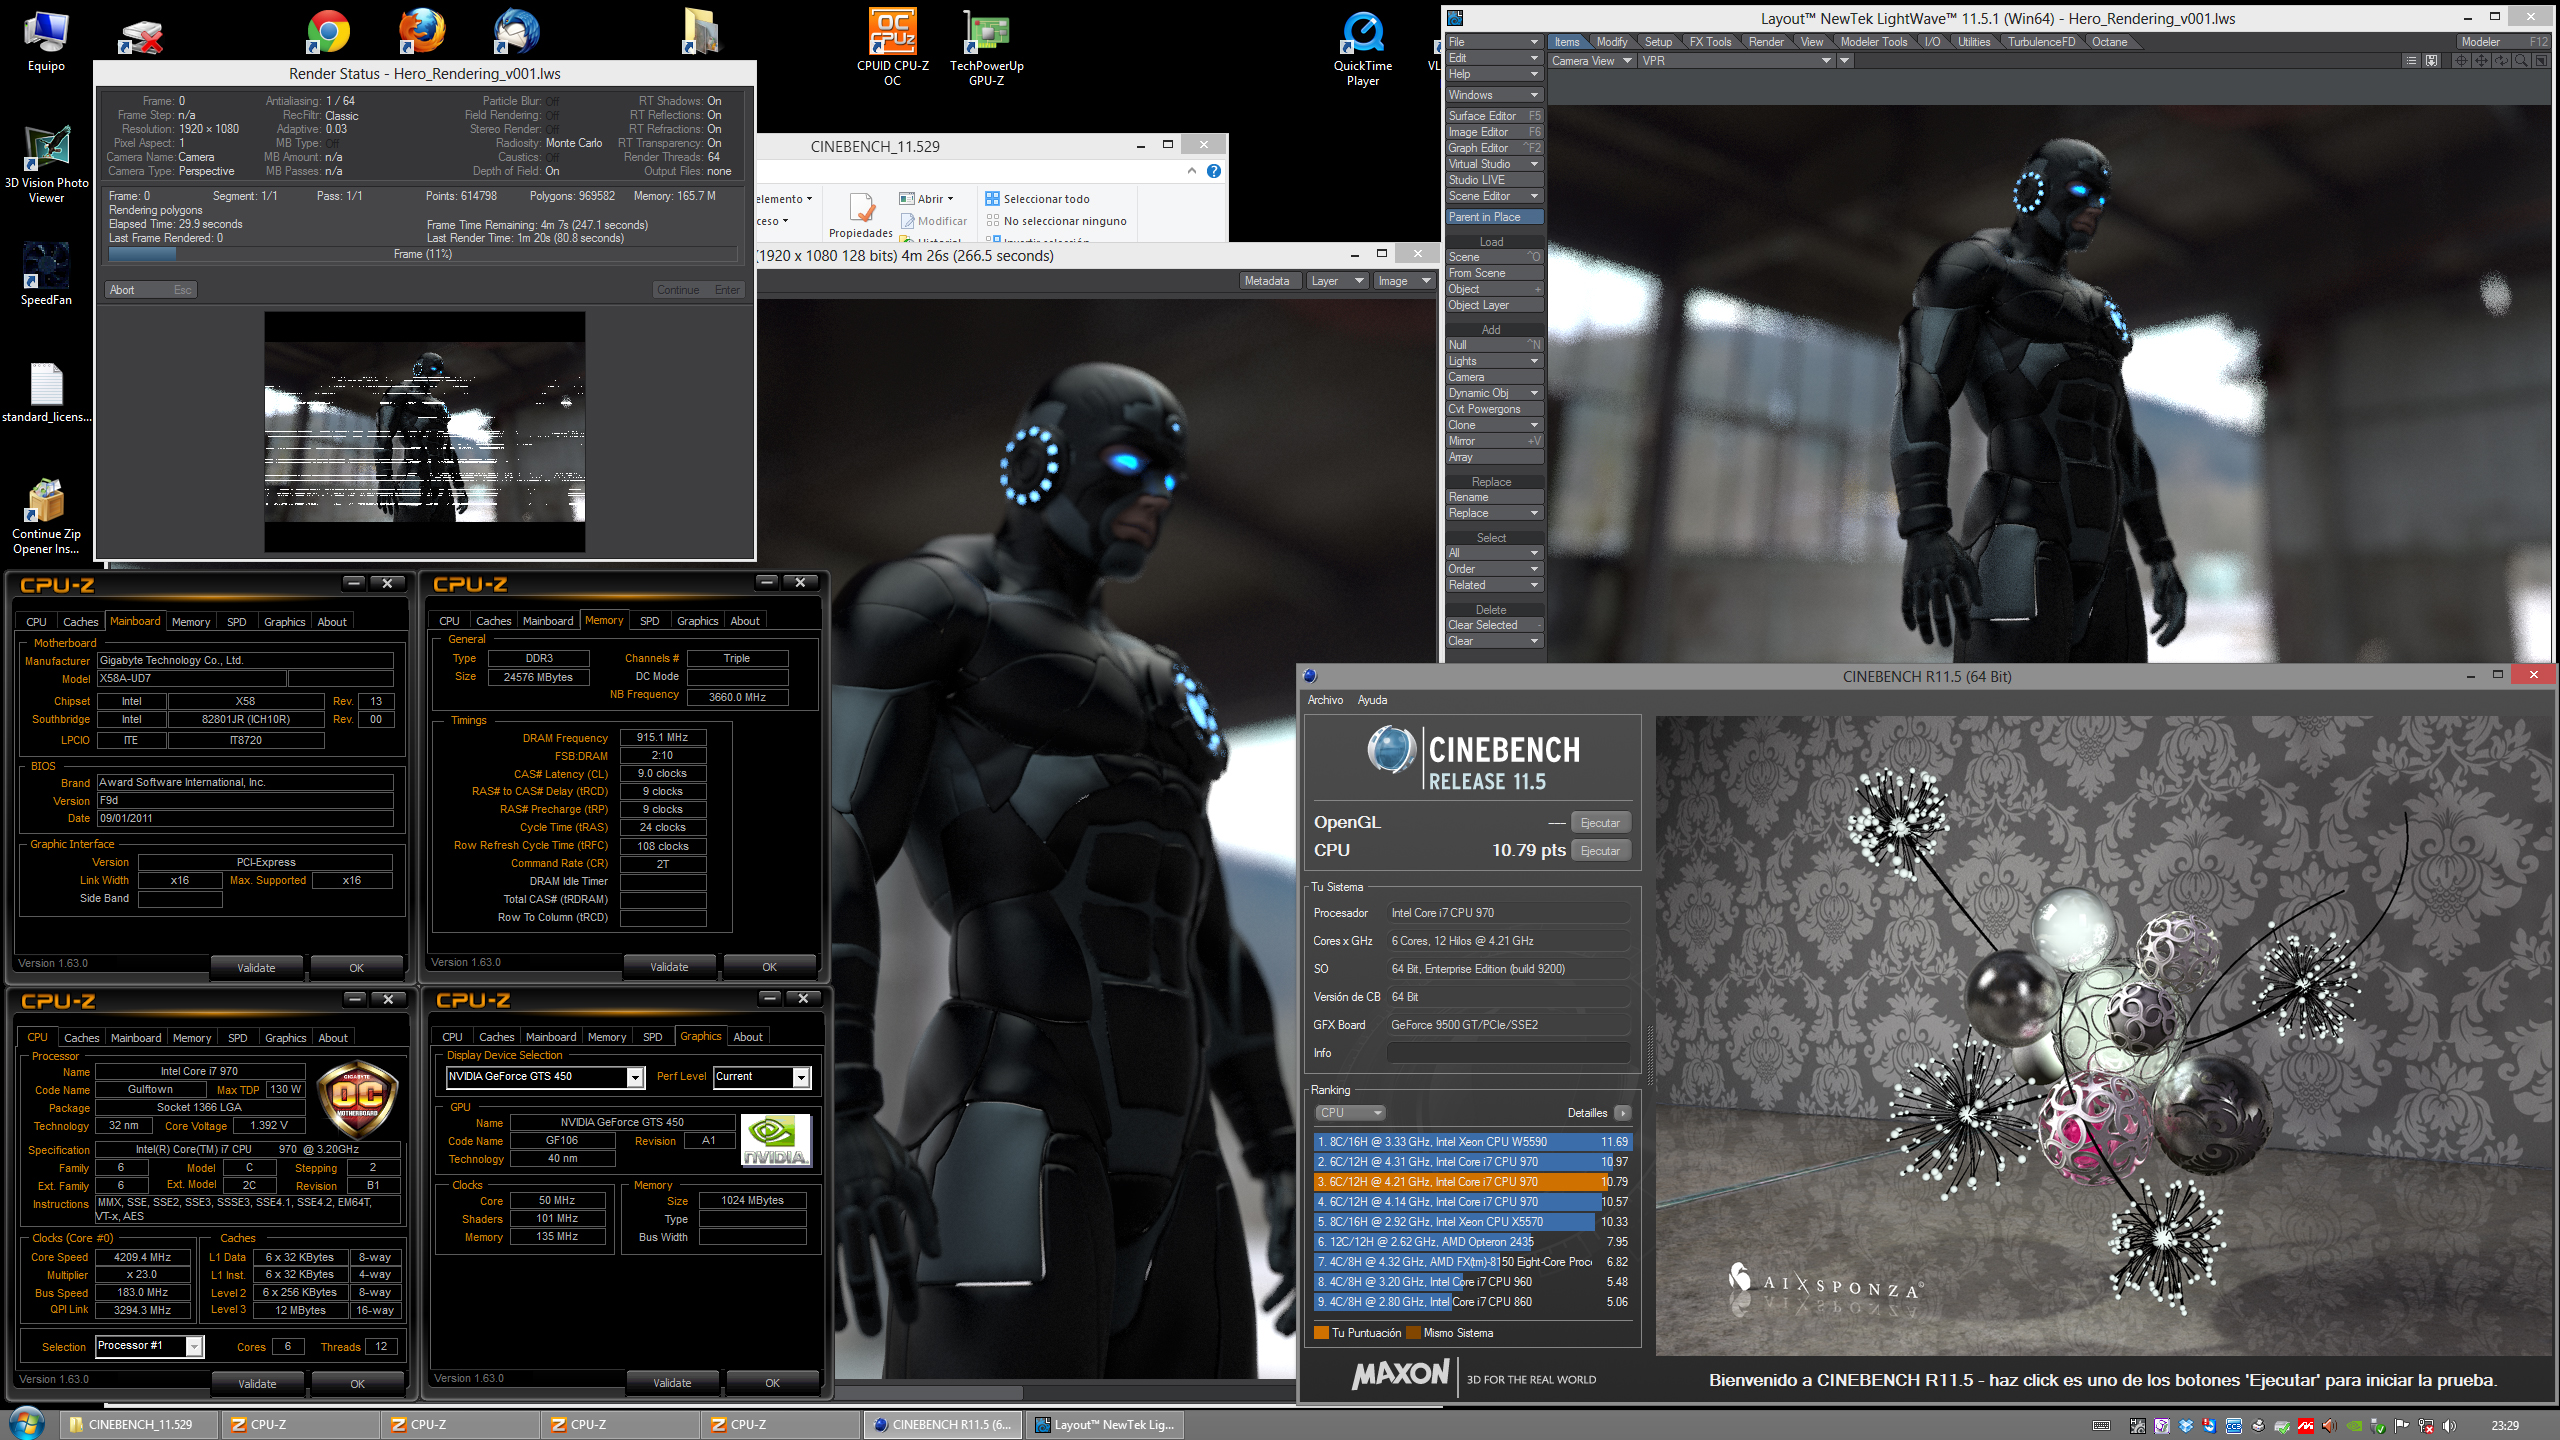
Task: Click the viewport rotate arrows icon
Action: pos(2501,61)
